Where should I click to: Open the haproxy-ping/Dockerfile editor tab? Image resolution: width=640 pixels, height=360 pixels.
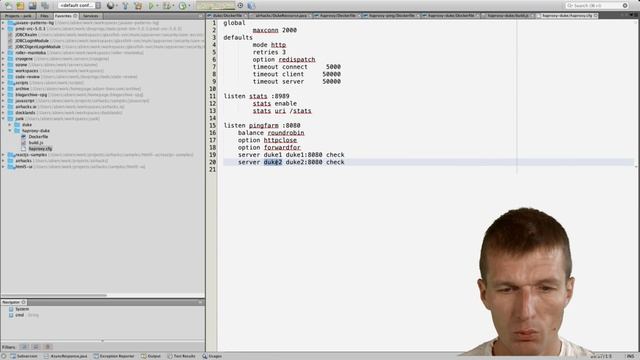point(391,16)
